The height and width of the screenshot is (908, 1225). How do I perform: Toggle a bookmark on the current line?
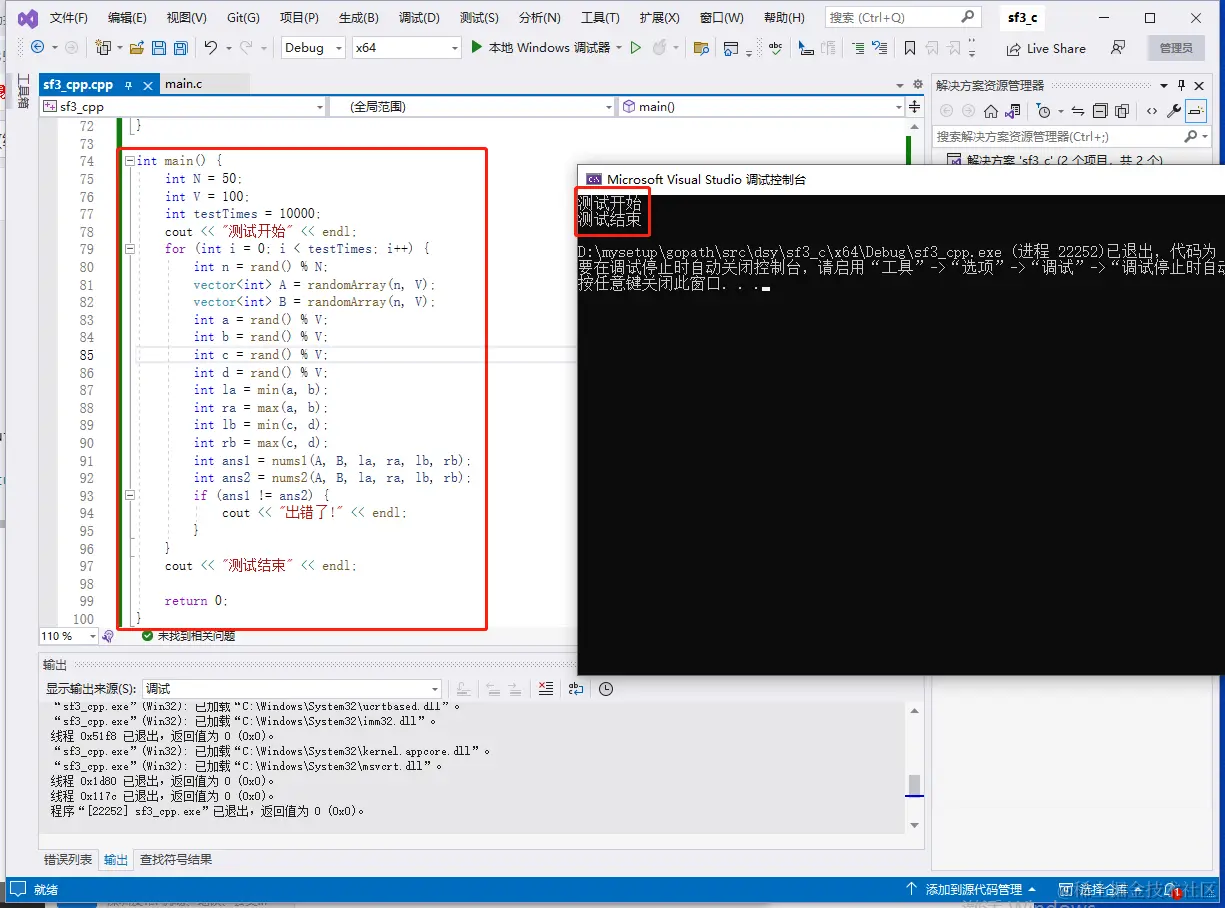click(x=909, y=48)
